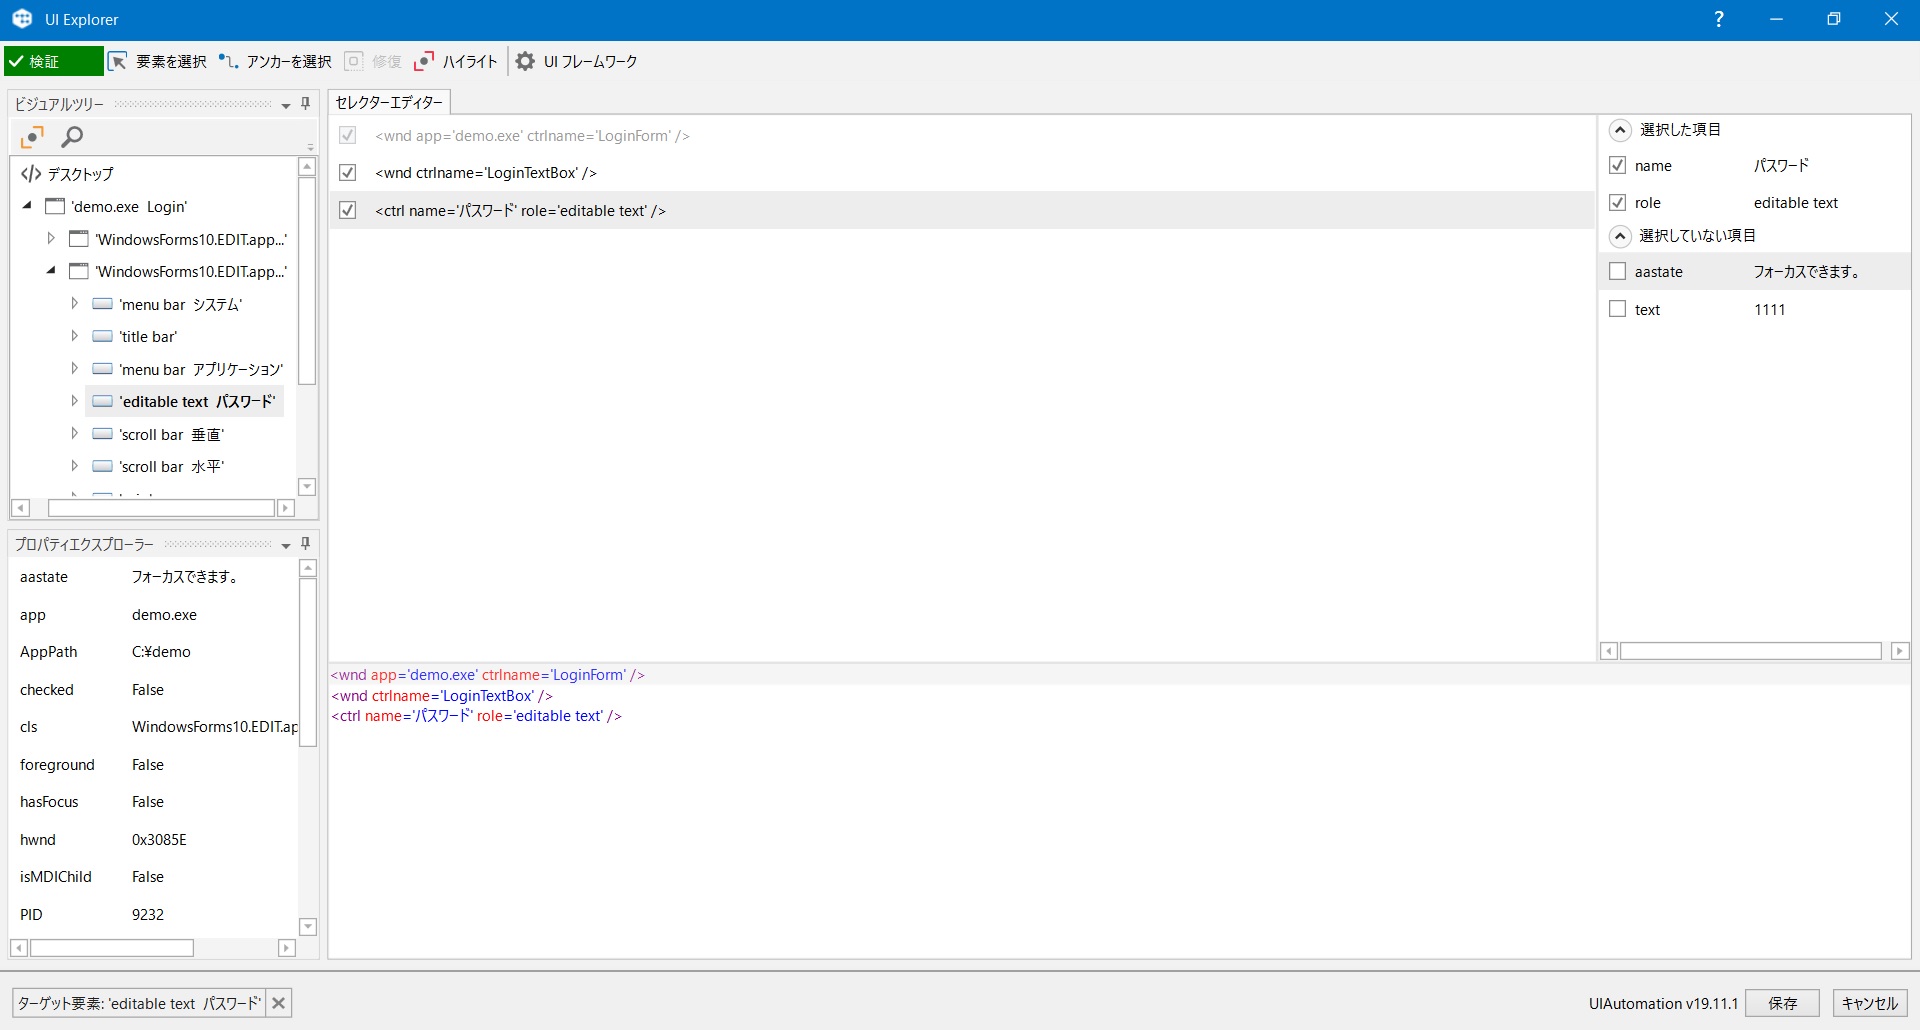The image size is (1920, 1030).
Task: Expand 'editable text パスワード' node
Action: (x=74, y=401)
